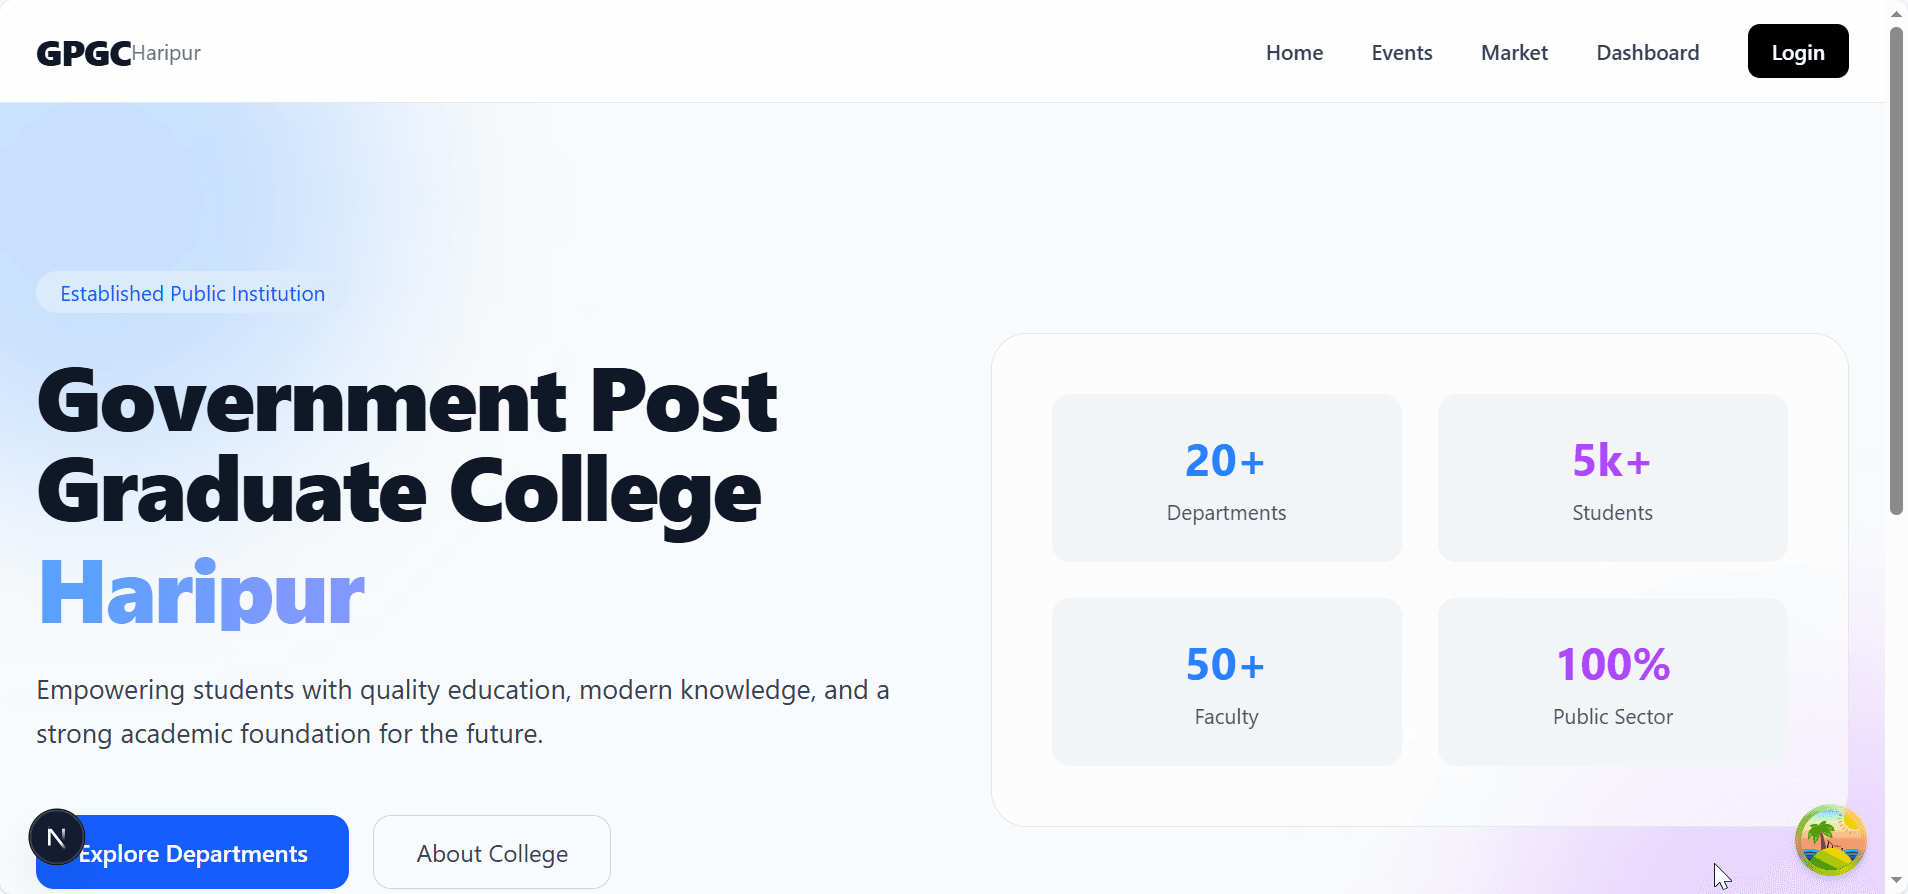Select the 5k+ Students stat card
The height and width of the screenshot is (894, 1908).
click(1611, 478)
